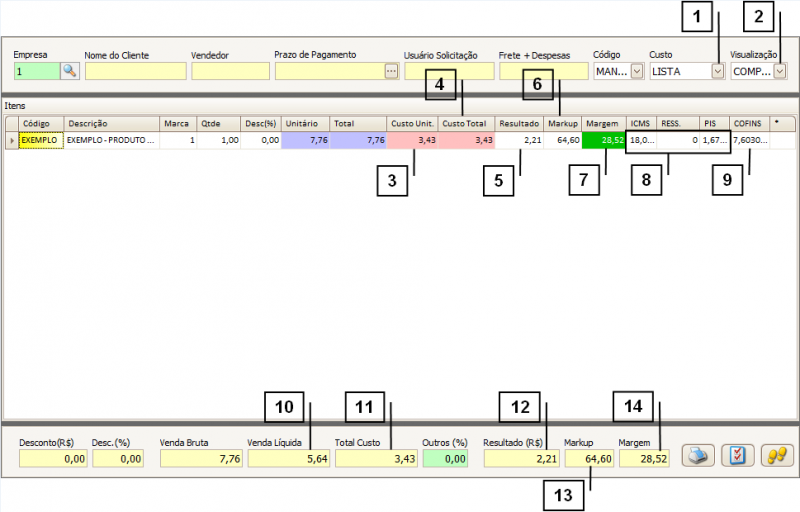Click the Empresa search magnifier icon
Viewport: 800px width, 512px height.
click(70, 71)
